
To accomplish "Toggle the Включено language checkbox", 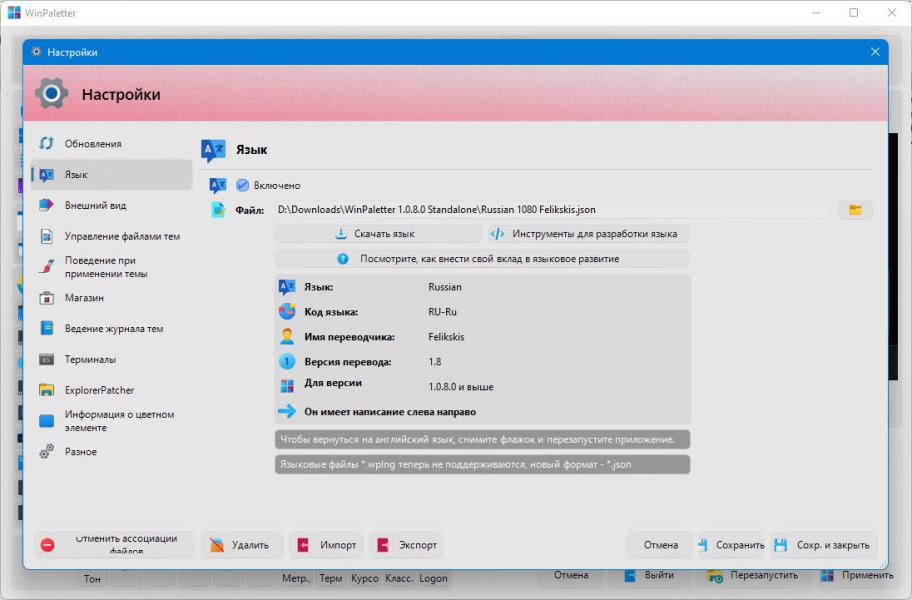I will pos(243,185).
